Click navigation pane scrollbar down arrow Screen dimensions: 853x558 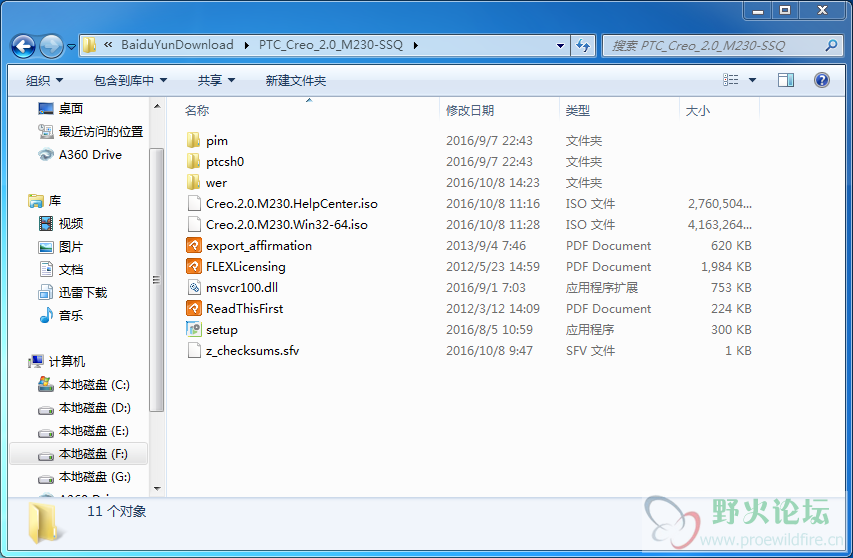tap(157, 489)
